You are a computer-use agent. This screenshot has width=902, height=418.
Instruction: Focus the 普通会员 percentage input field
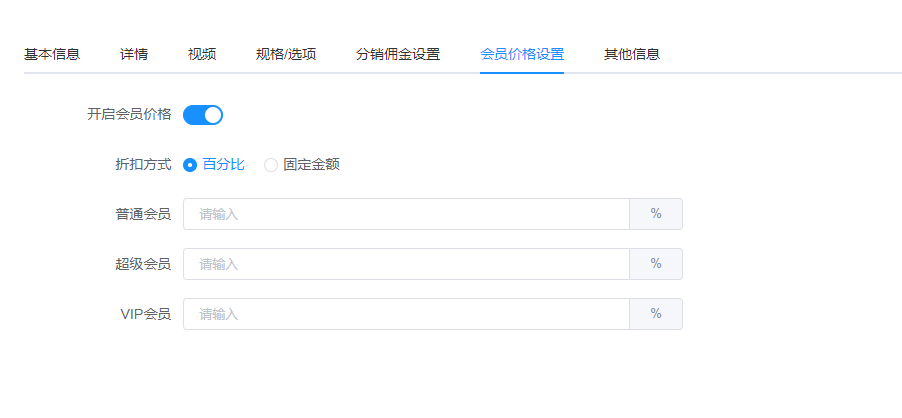tap(406, 214)
